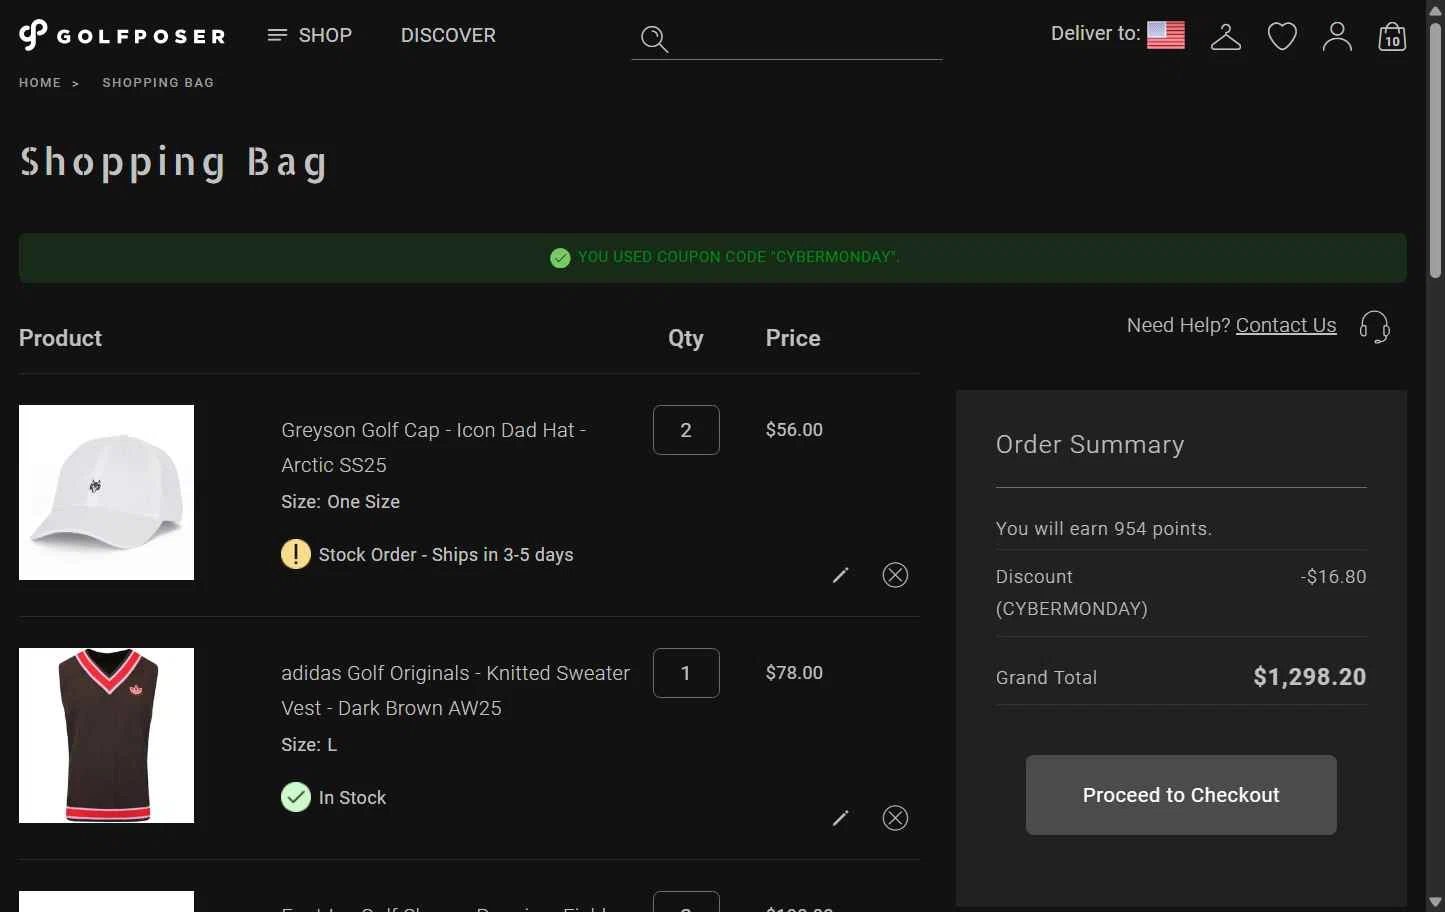Edit the Greyson Golf Cap item with pencil

840,575
